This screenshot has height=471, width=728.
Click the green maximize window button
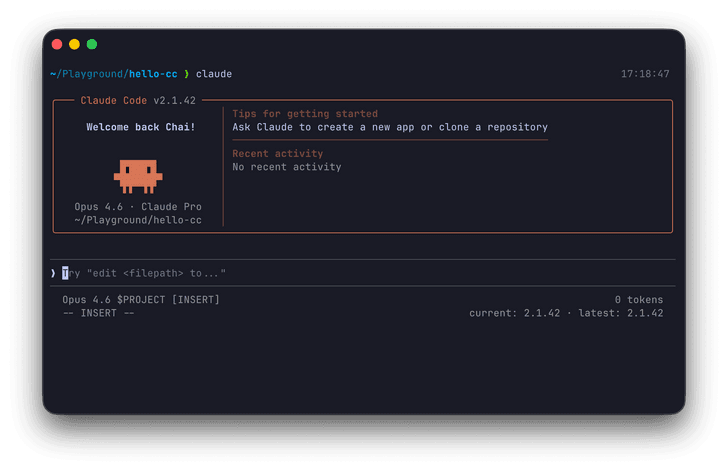[92, 44]
